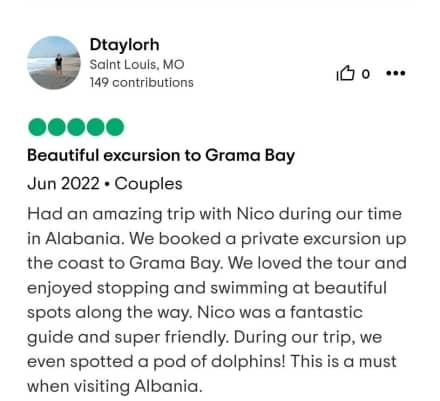Open Dtaylorh's round profile photo

click(54, 63)
